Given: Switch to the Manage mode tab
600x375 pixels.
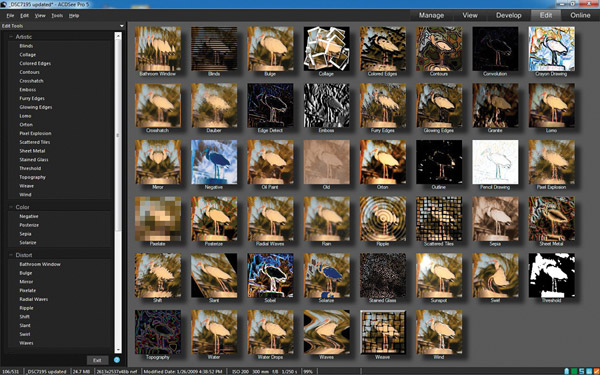Looking at the screenshot, I should tap(431, 15).
